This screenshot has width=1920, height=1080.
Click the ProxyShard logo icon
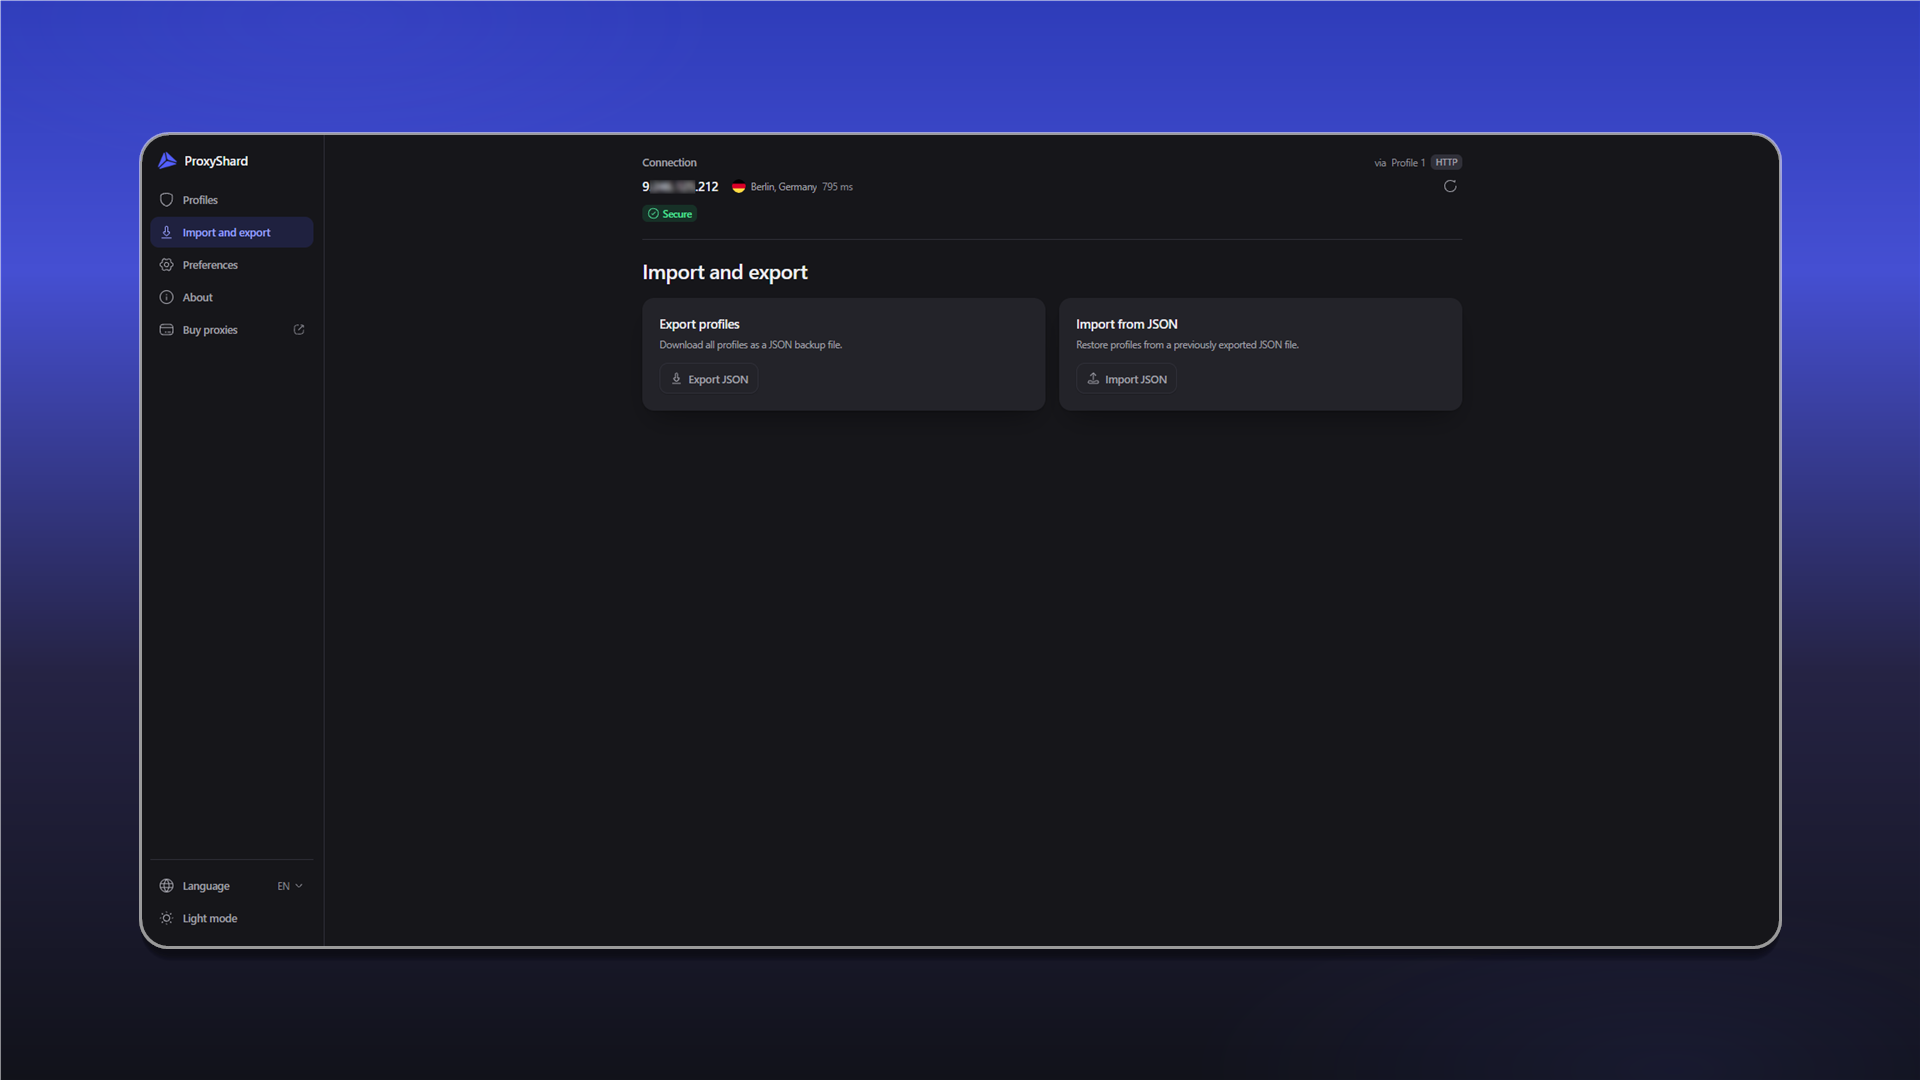[167, 161]
